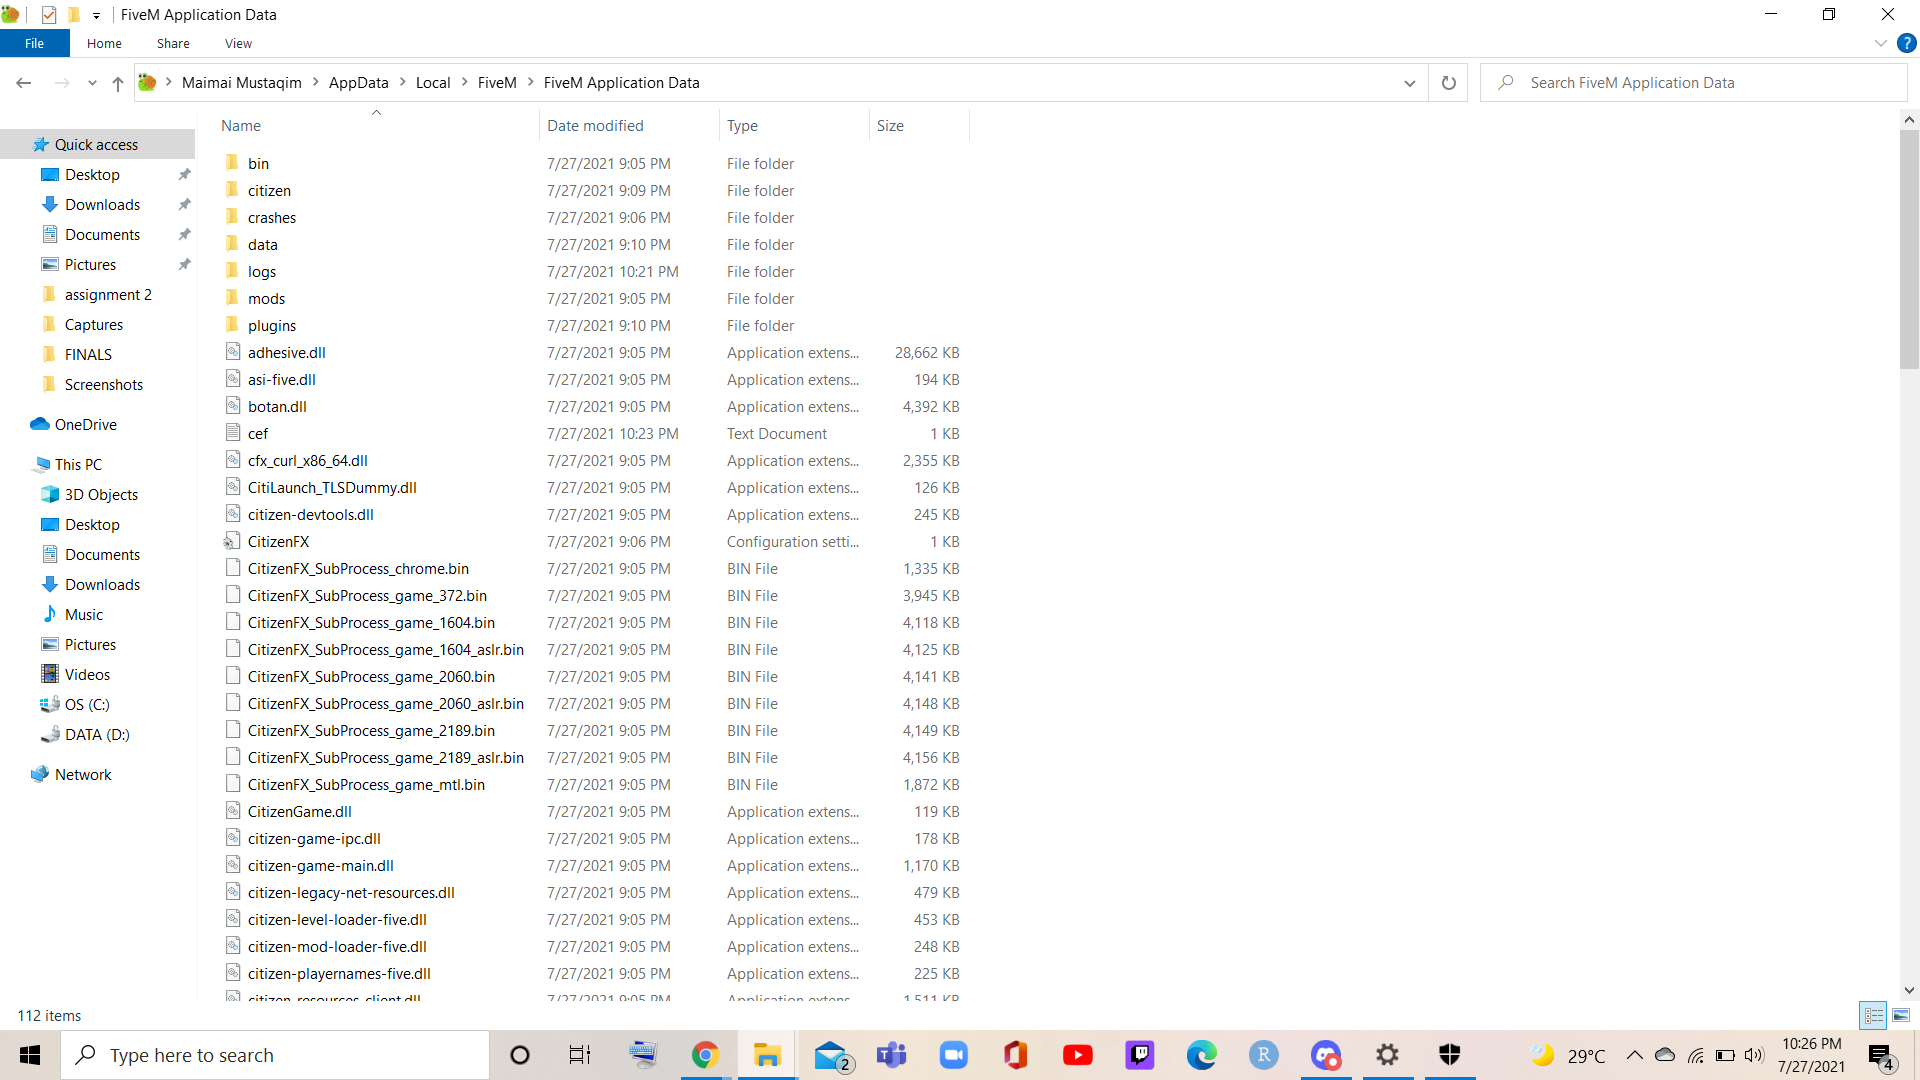1920x1080 pixels.
Task: Open Twitch from the taskbar
Action: pos(1140,1055)
